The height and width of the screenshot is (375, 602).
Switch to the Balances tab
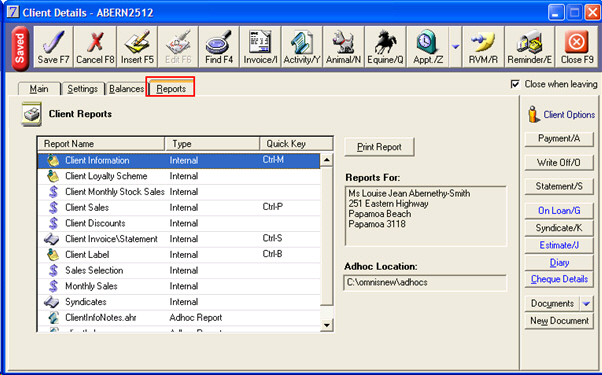point(126,89)
